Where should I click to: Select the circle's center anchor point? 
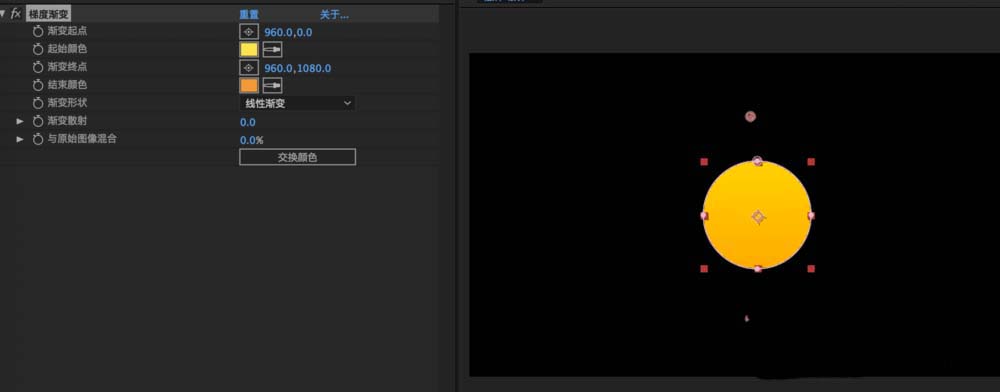[758, 217]
